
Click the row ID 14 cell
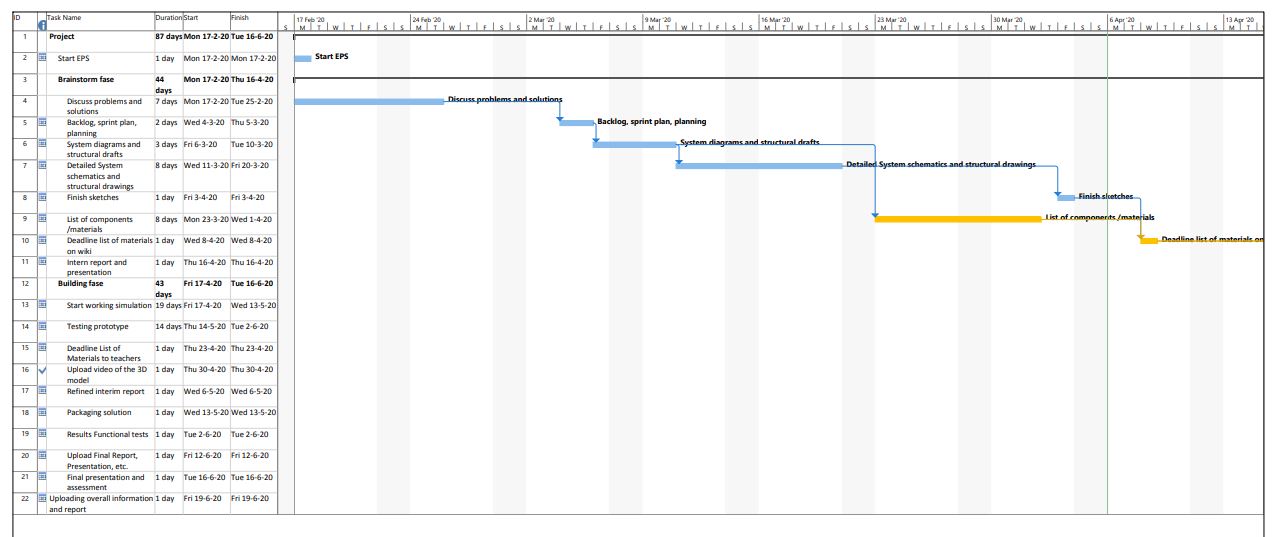tap(24, 327)
